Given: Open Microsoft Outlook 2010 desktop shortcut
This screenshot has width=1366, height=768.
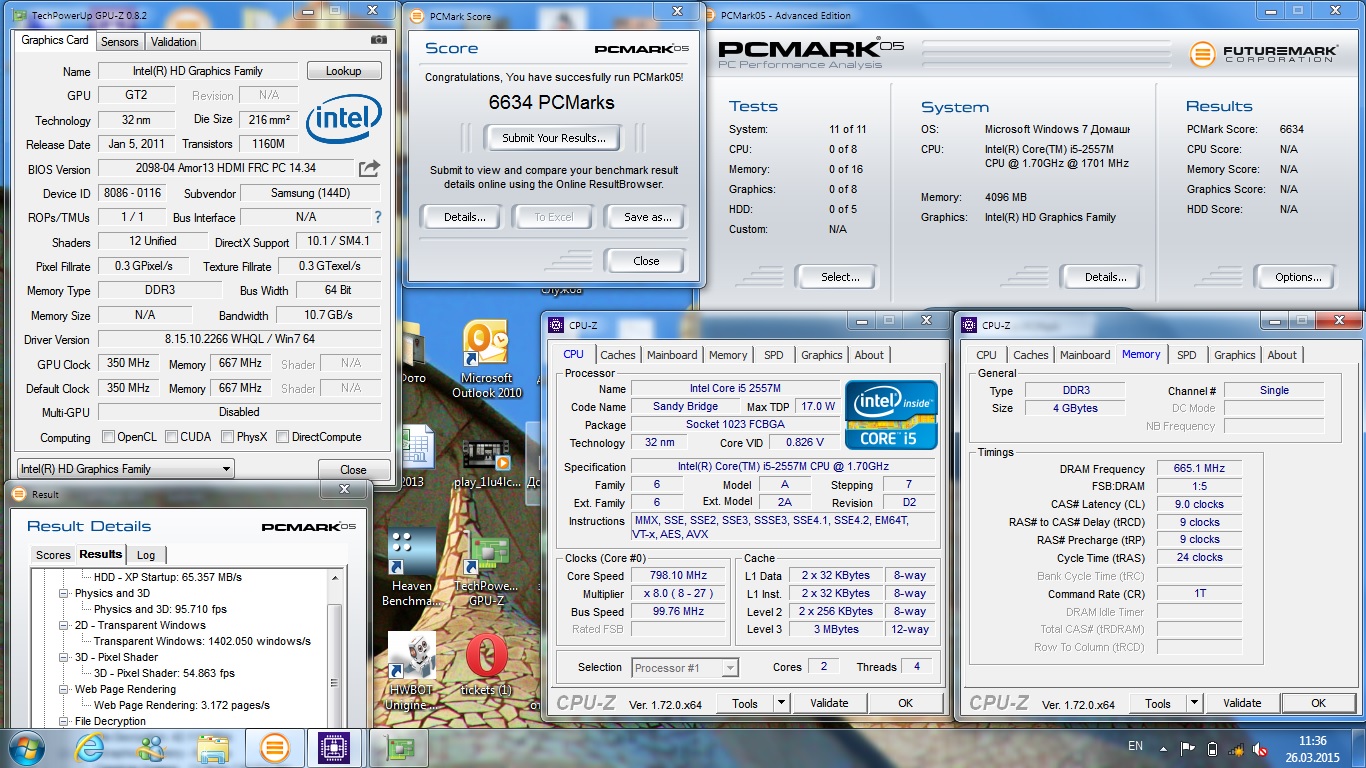Looking at the screenshot, I should pyautogui.click(x=487, y=359).
